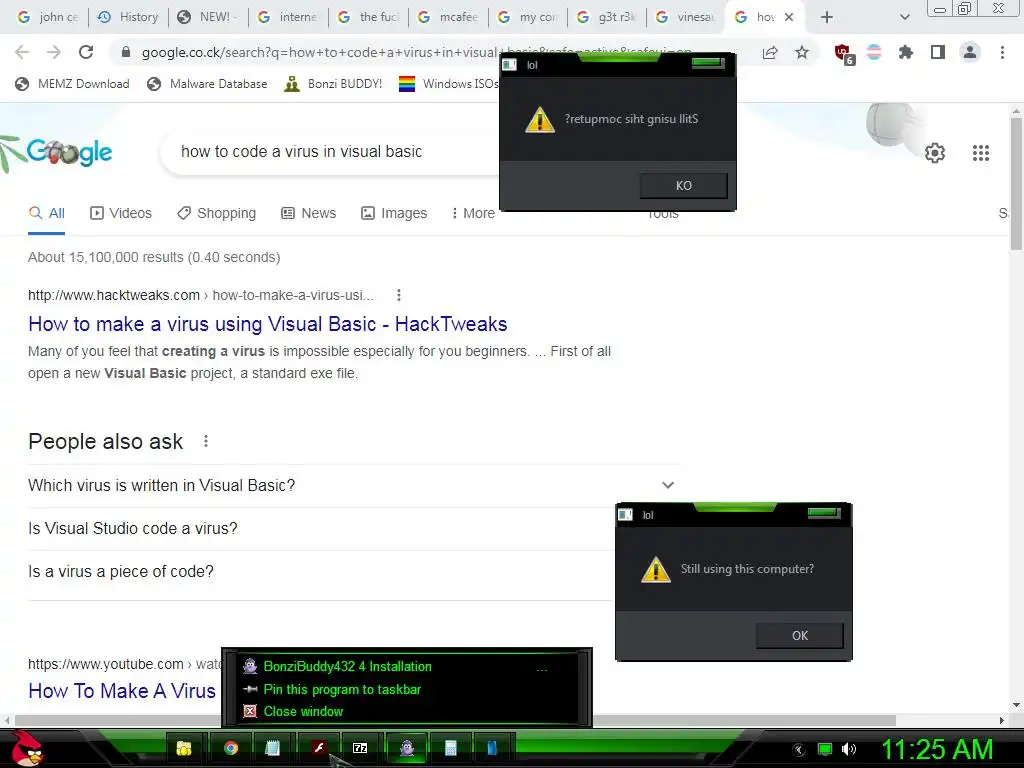Open the Windows ISOs bookmark

pos(449,84)
